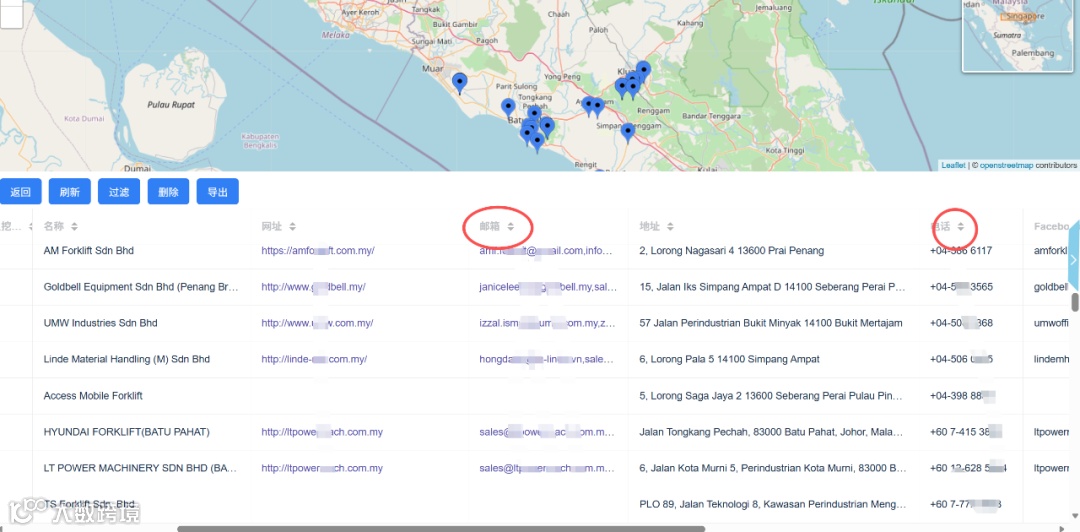Screen dimensions: 1080x532
Task: Click address 6, Jalan Kota Murni 5
Action: (773, 469)
